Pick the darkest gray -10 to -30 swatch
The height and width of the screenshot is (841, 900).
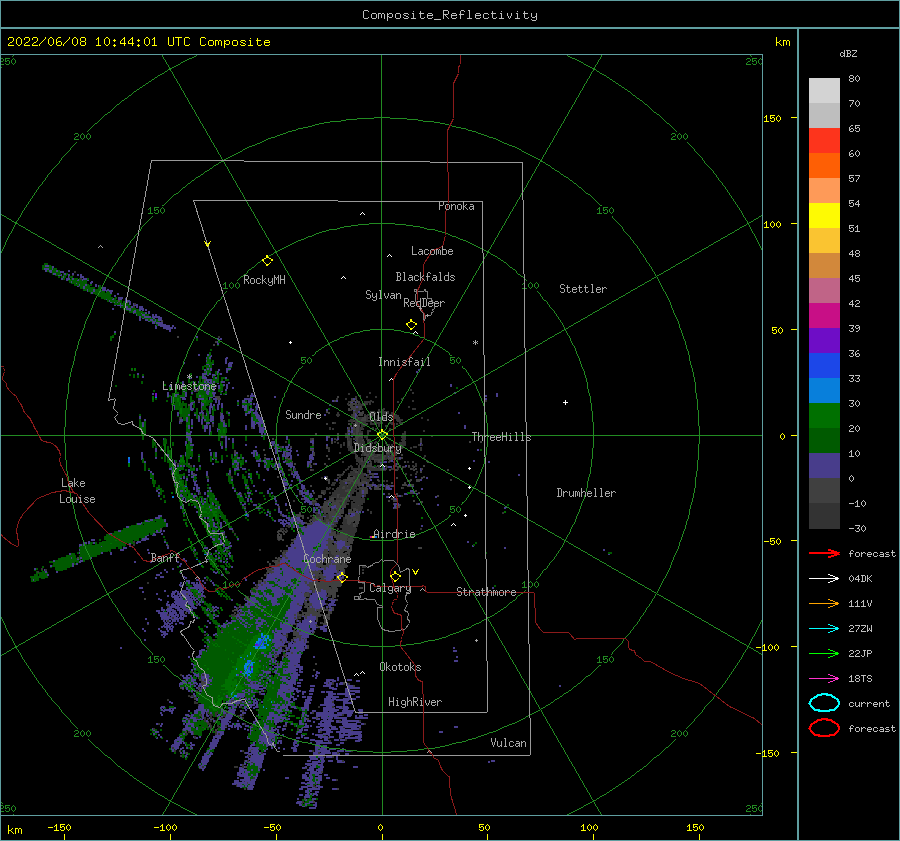click(824, 516)
